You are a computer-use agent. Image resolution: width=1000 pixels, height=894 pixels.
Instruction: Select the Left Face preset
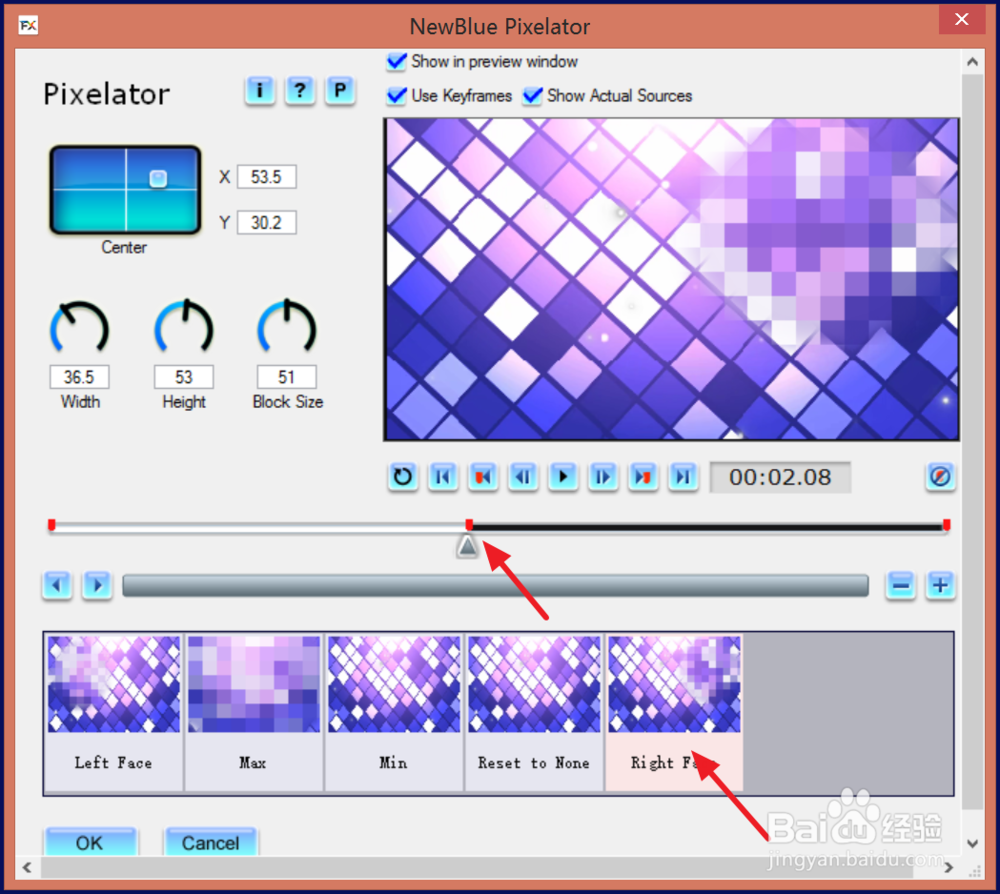tap(114, 712)
